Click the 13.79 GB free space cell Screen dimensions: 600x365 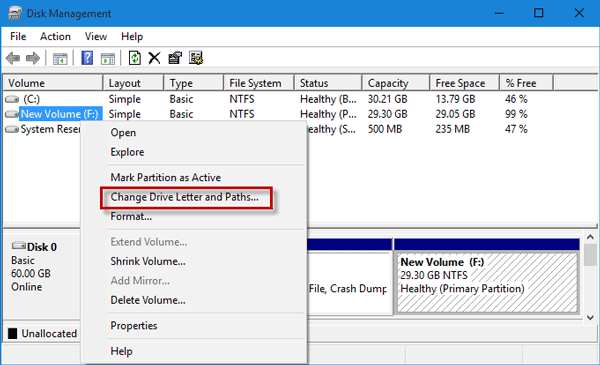455,99
